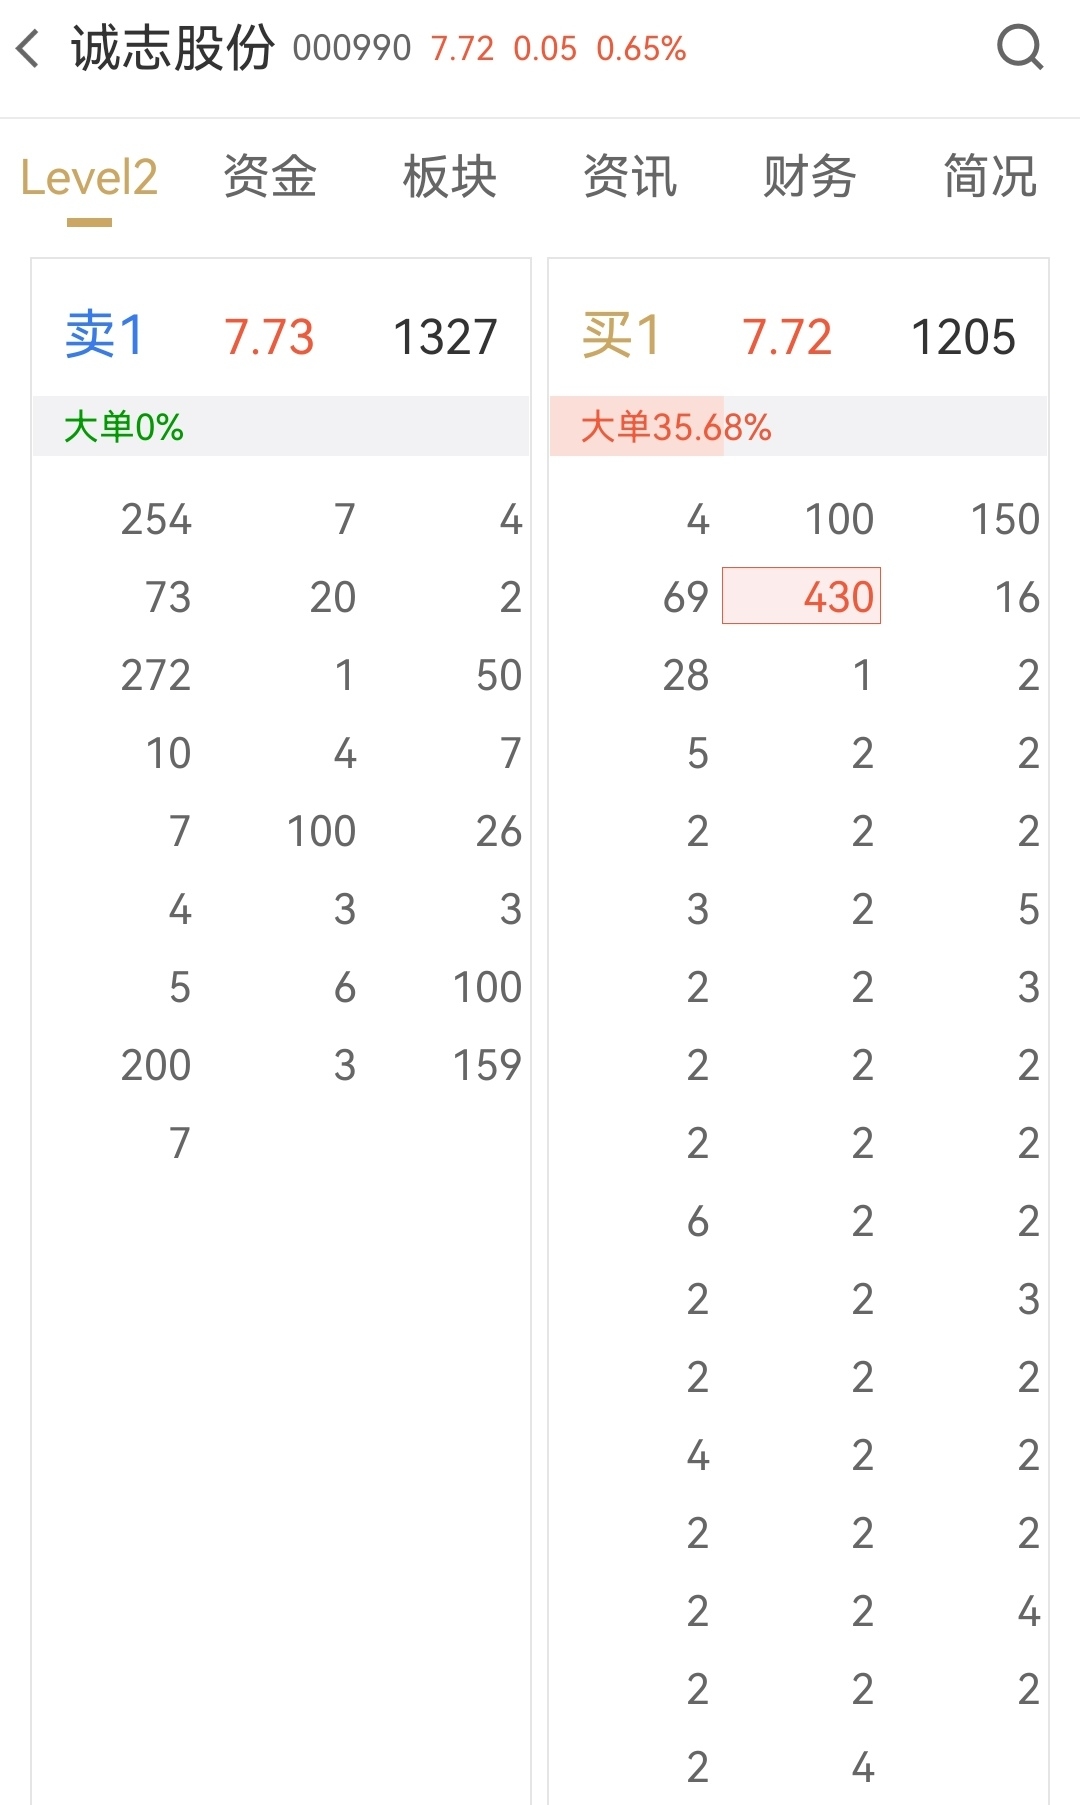Click the buy-side 大单35.68% bar
This screenshot has width=1080, height=1805.
(798, 427)
